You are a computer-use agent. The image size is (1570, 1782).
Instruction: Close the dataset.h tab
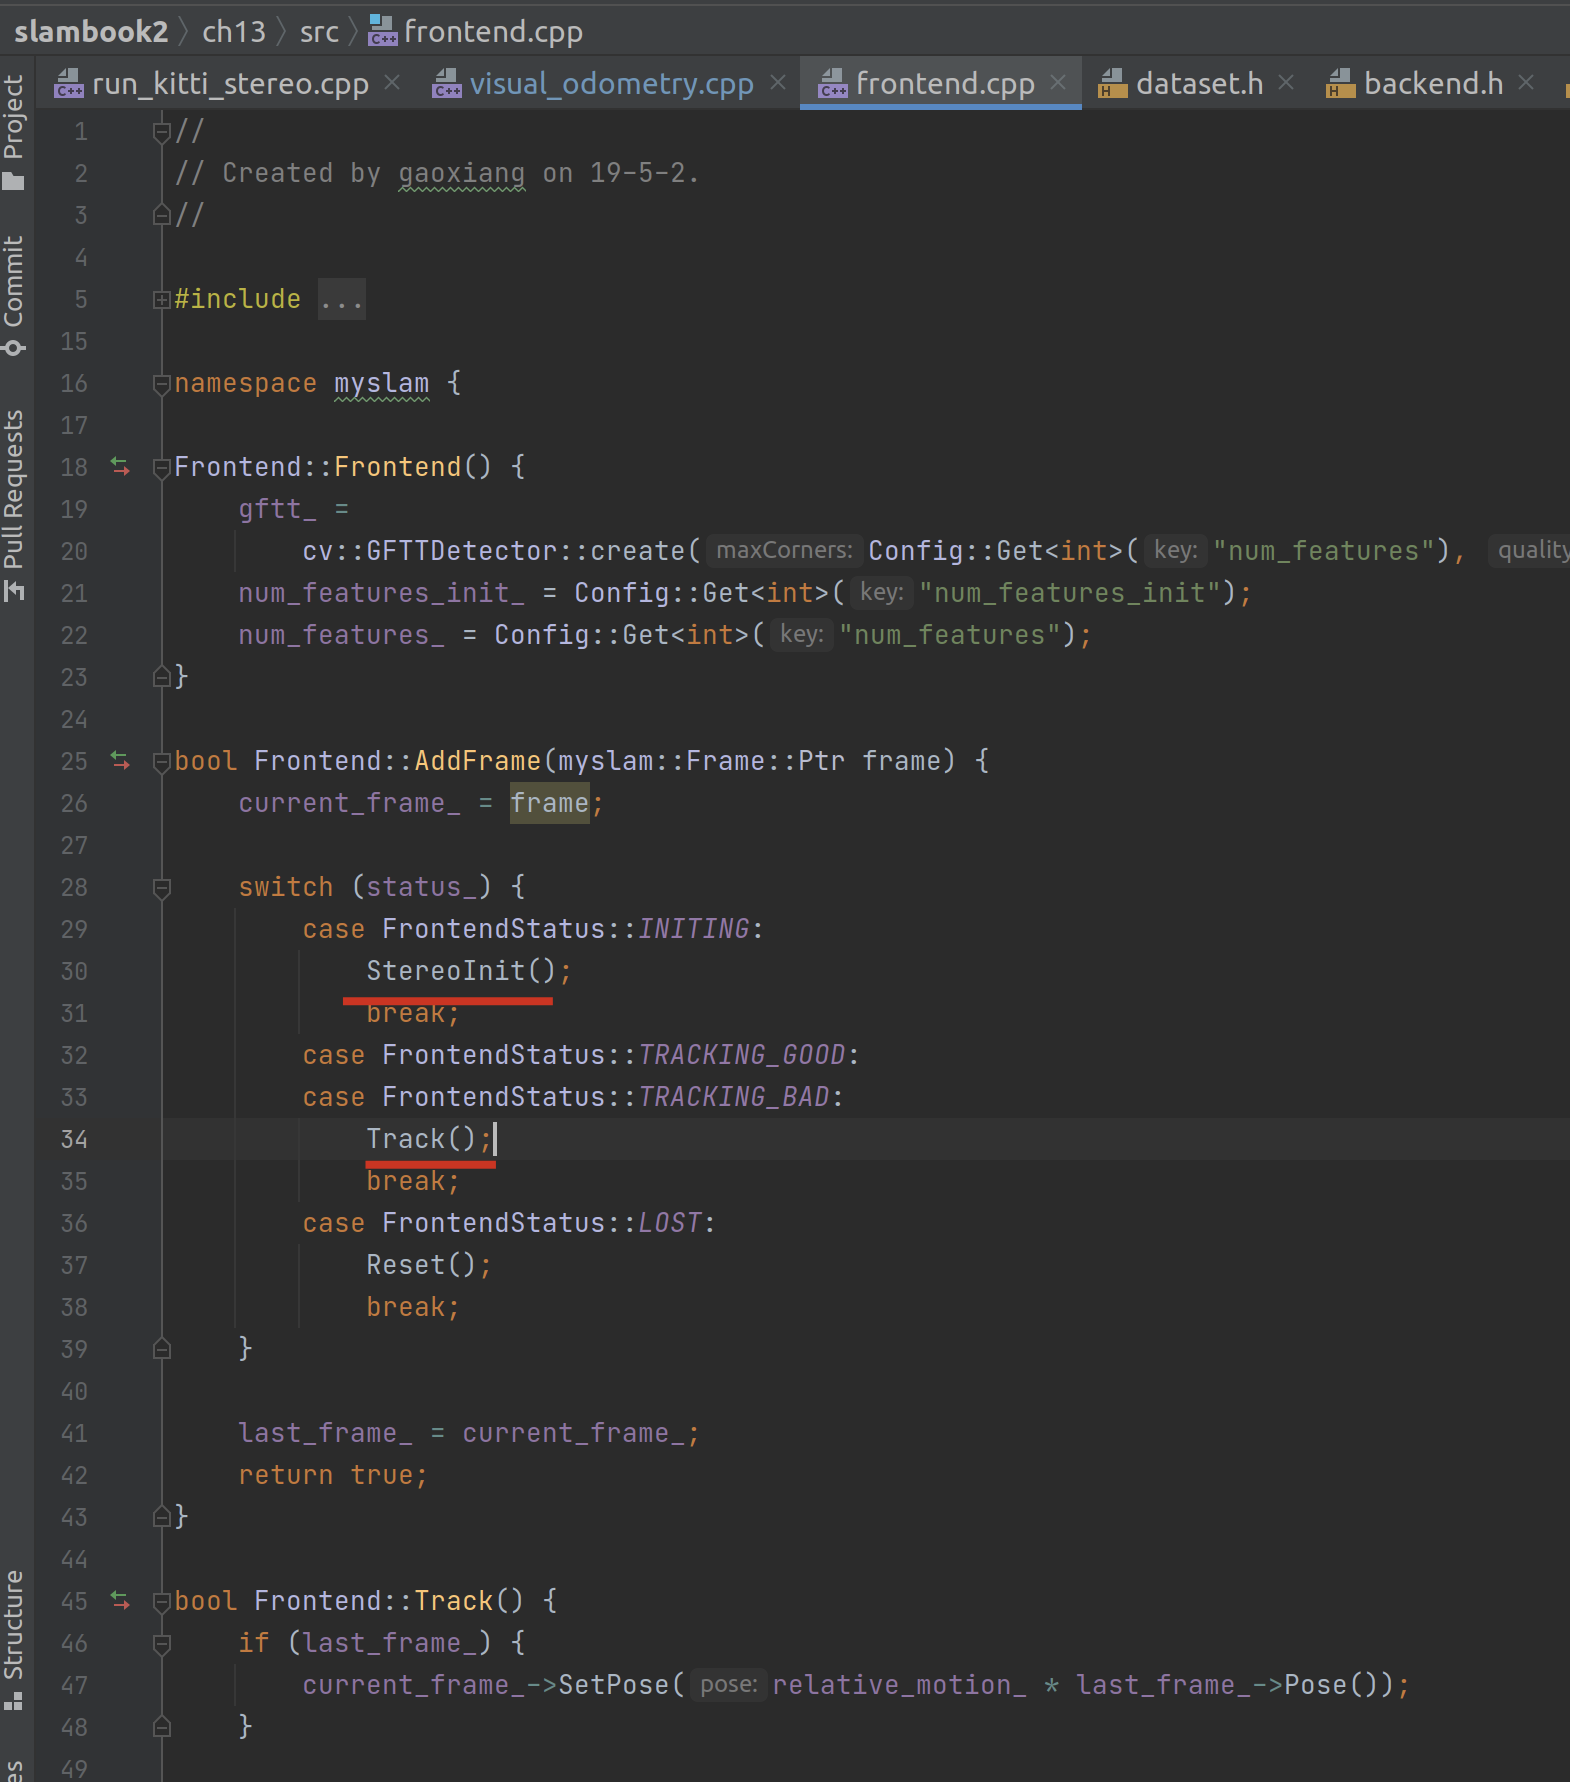pyautogui.click(x=1286, y=83)
